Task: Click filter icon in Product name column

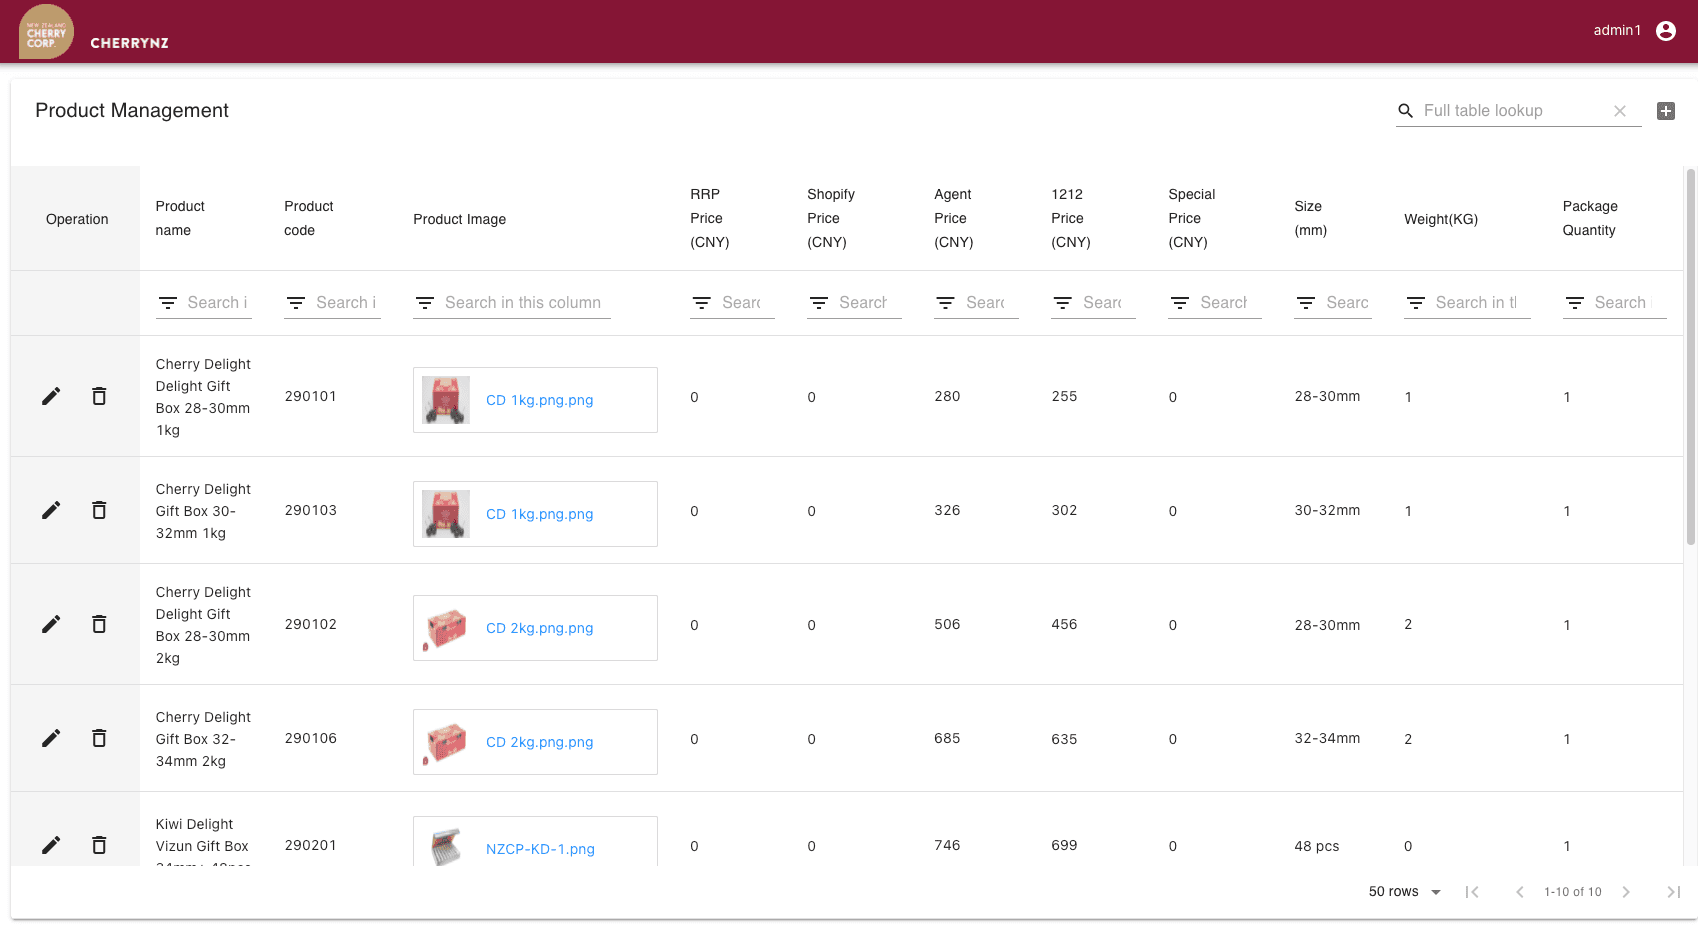Action: (168, 303)
